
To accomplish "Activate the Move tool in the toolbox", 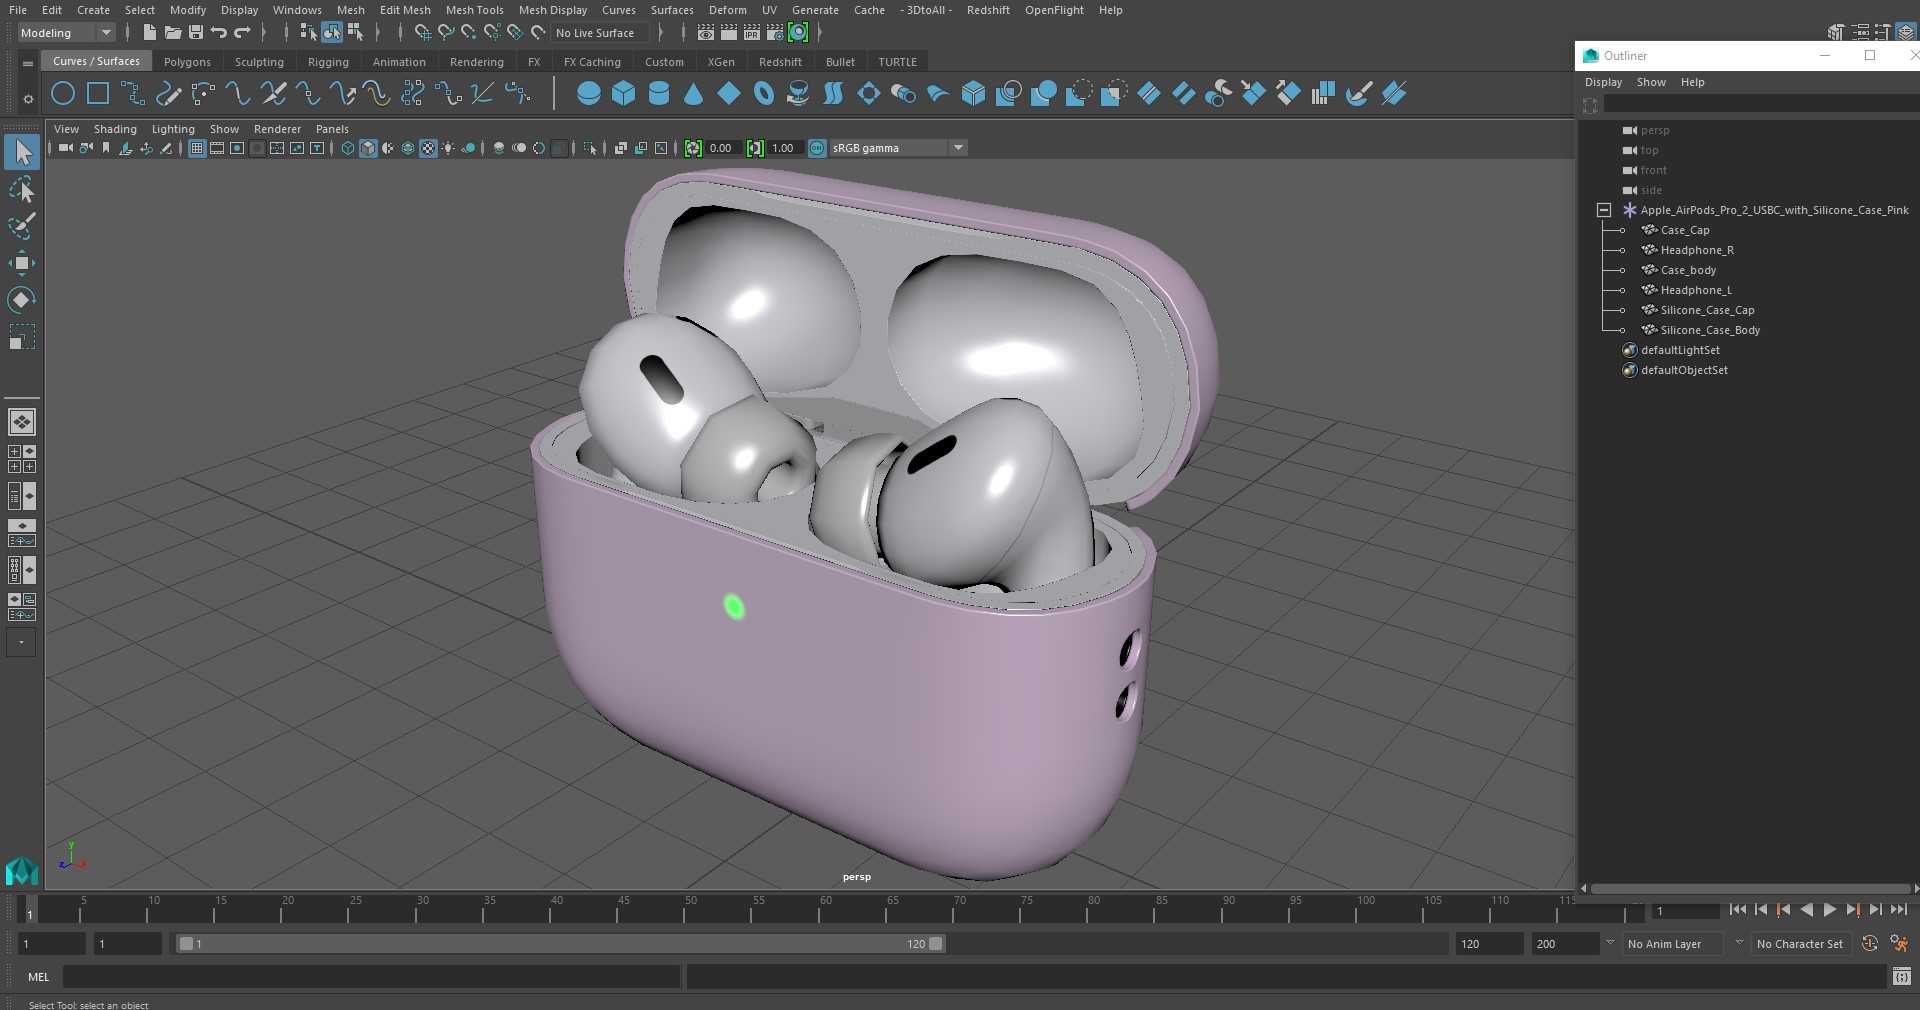I will [x=22, y=263].
